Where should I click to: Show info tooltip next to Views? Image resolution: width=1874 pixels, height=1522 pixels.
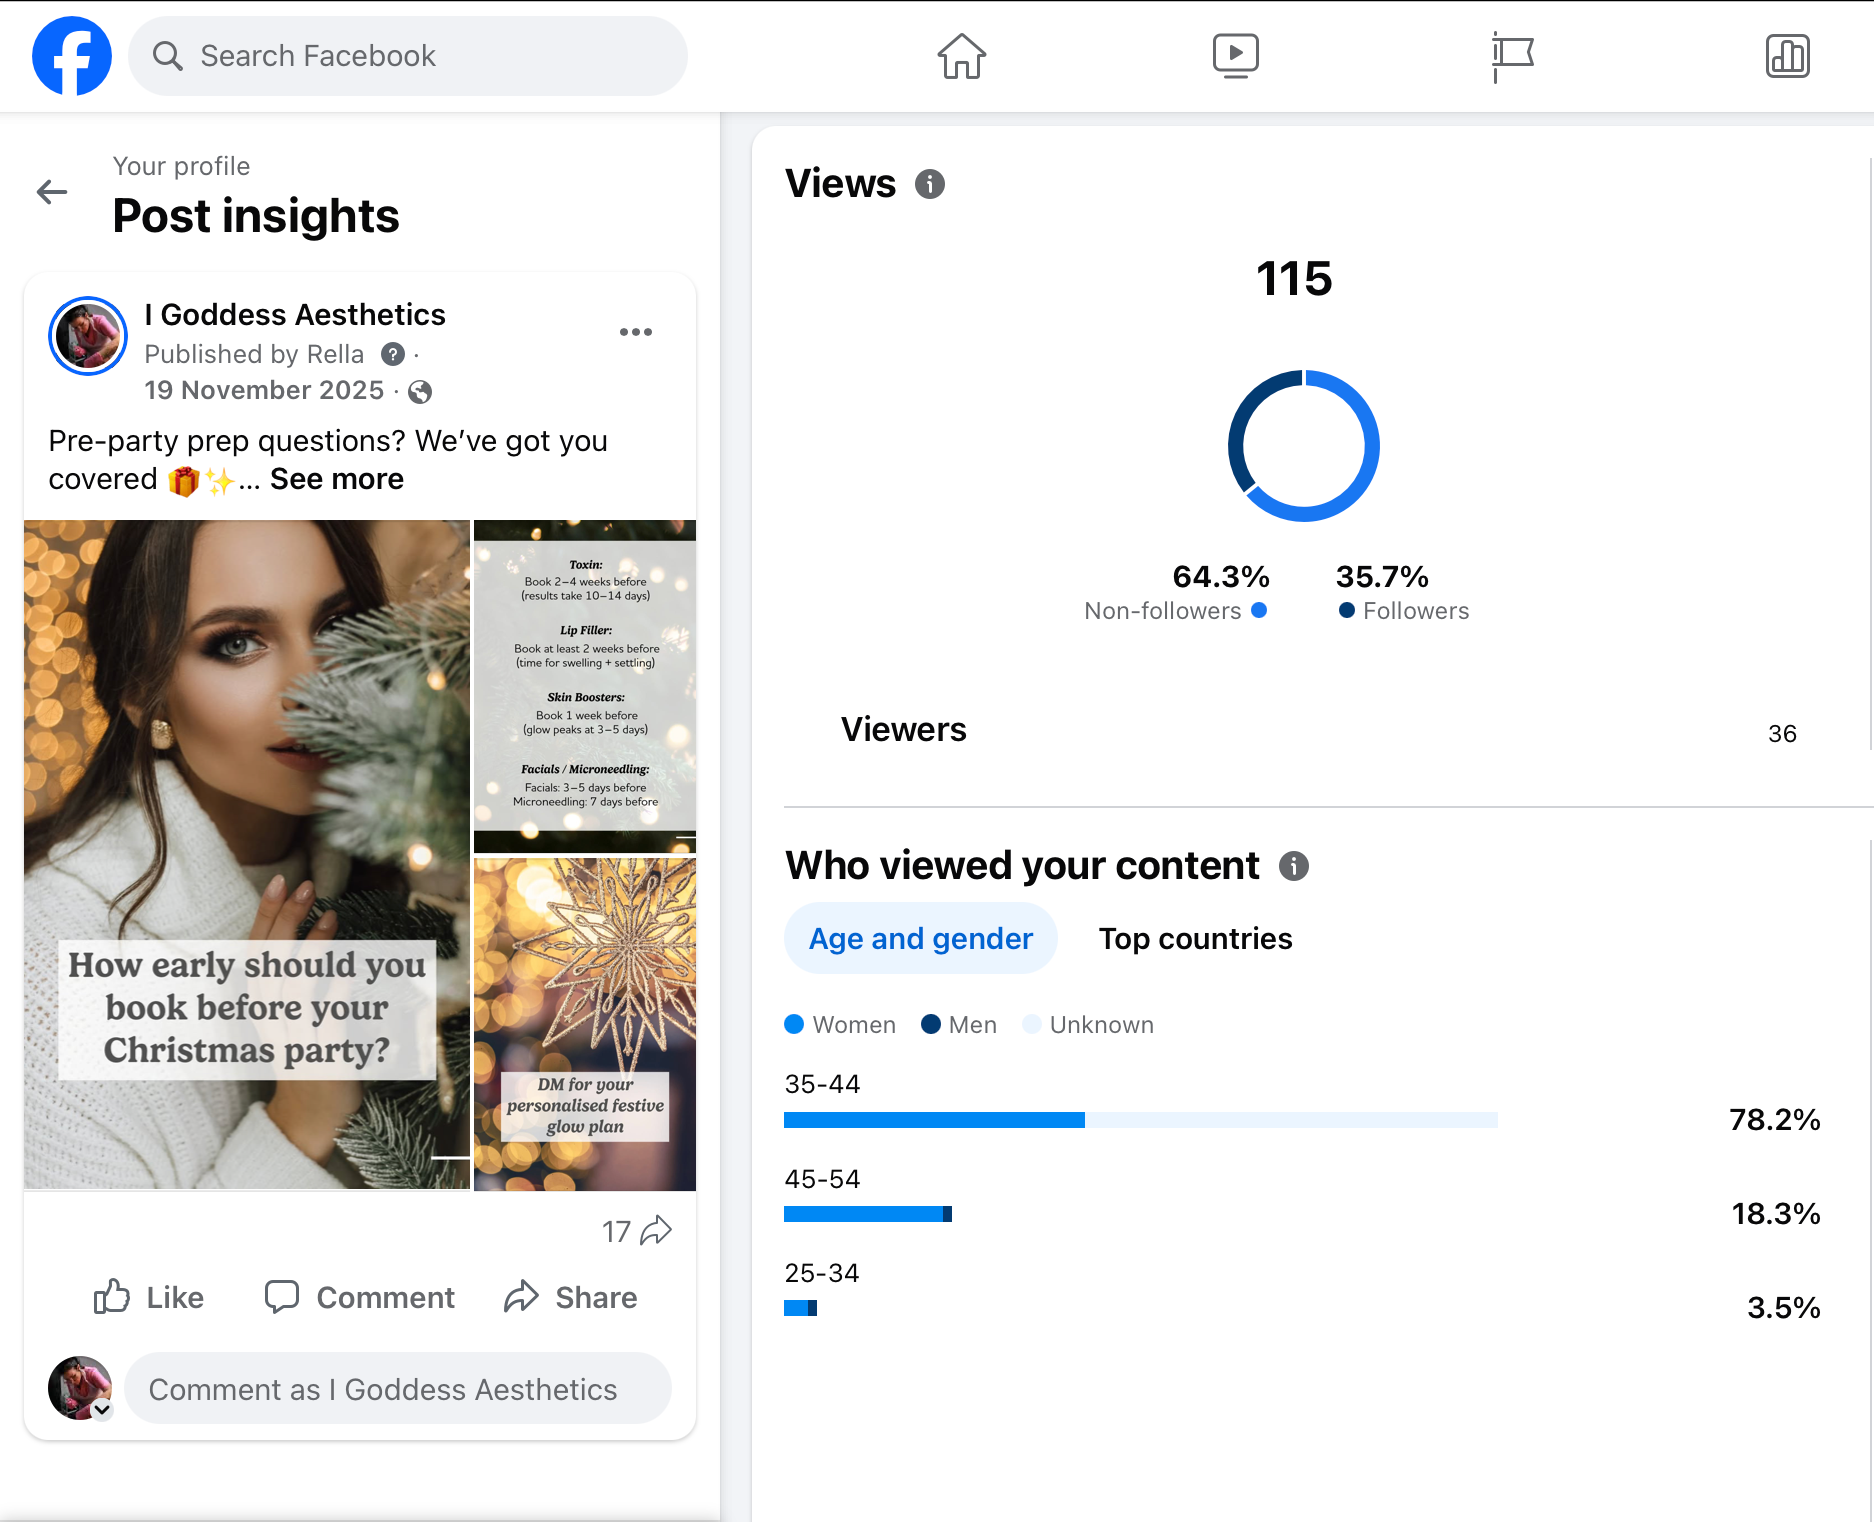click(930, 184)
